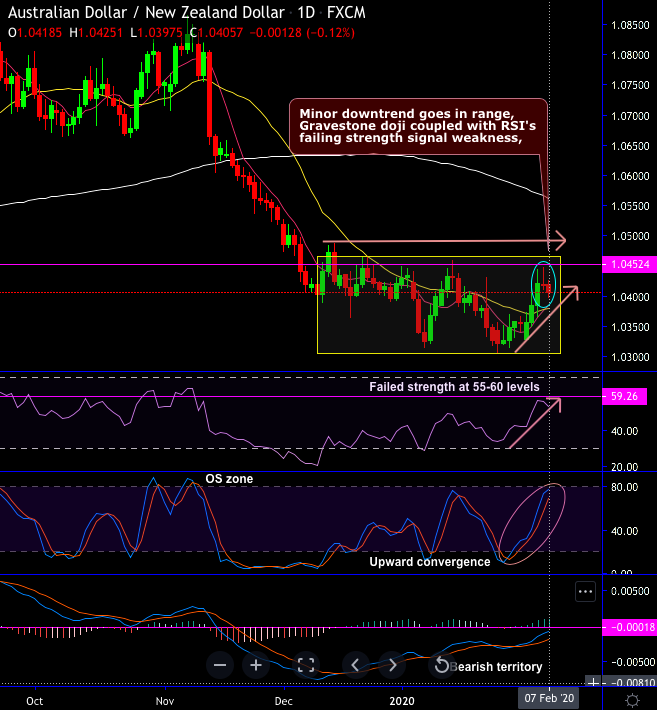Click the 1.03000 price axis label
Image resolution: width=657 pixels, height=710 pixels.
630,357
